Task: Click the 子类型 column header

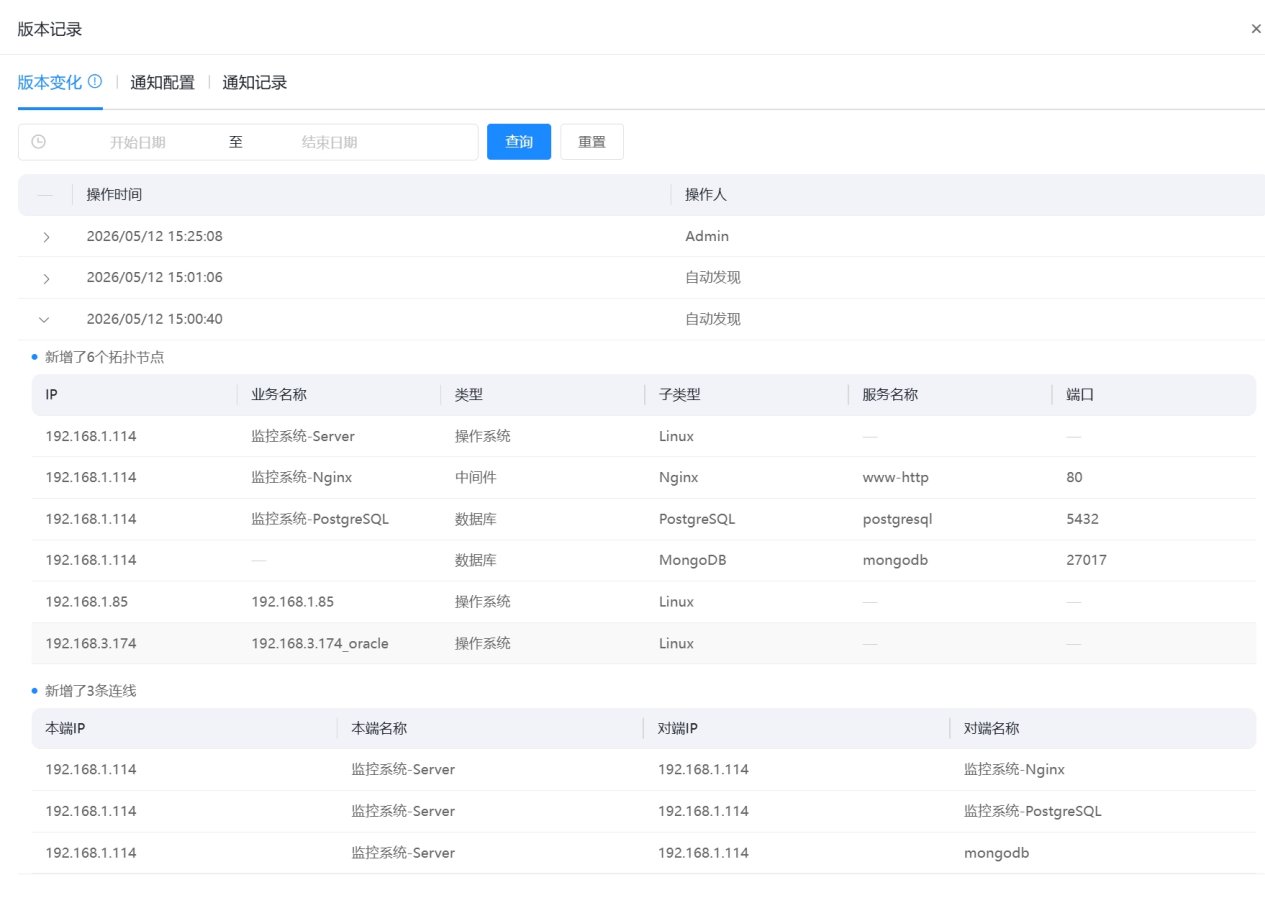Action: pos(680,395)
